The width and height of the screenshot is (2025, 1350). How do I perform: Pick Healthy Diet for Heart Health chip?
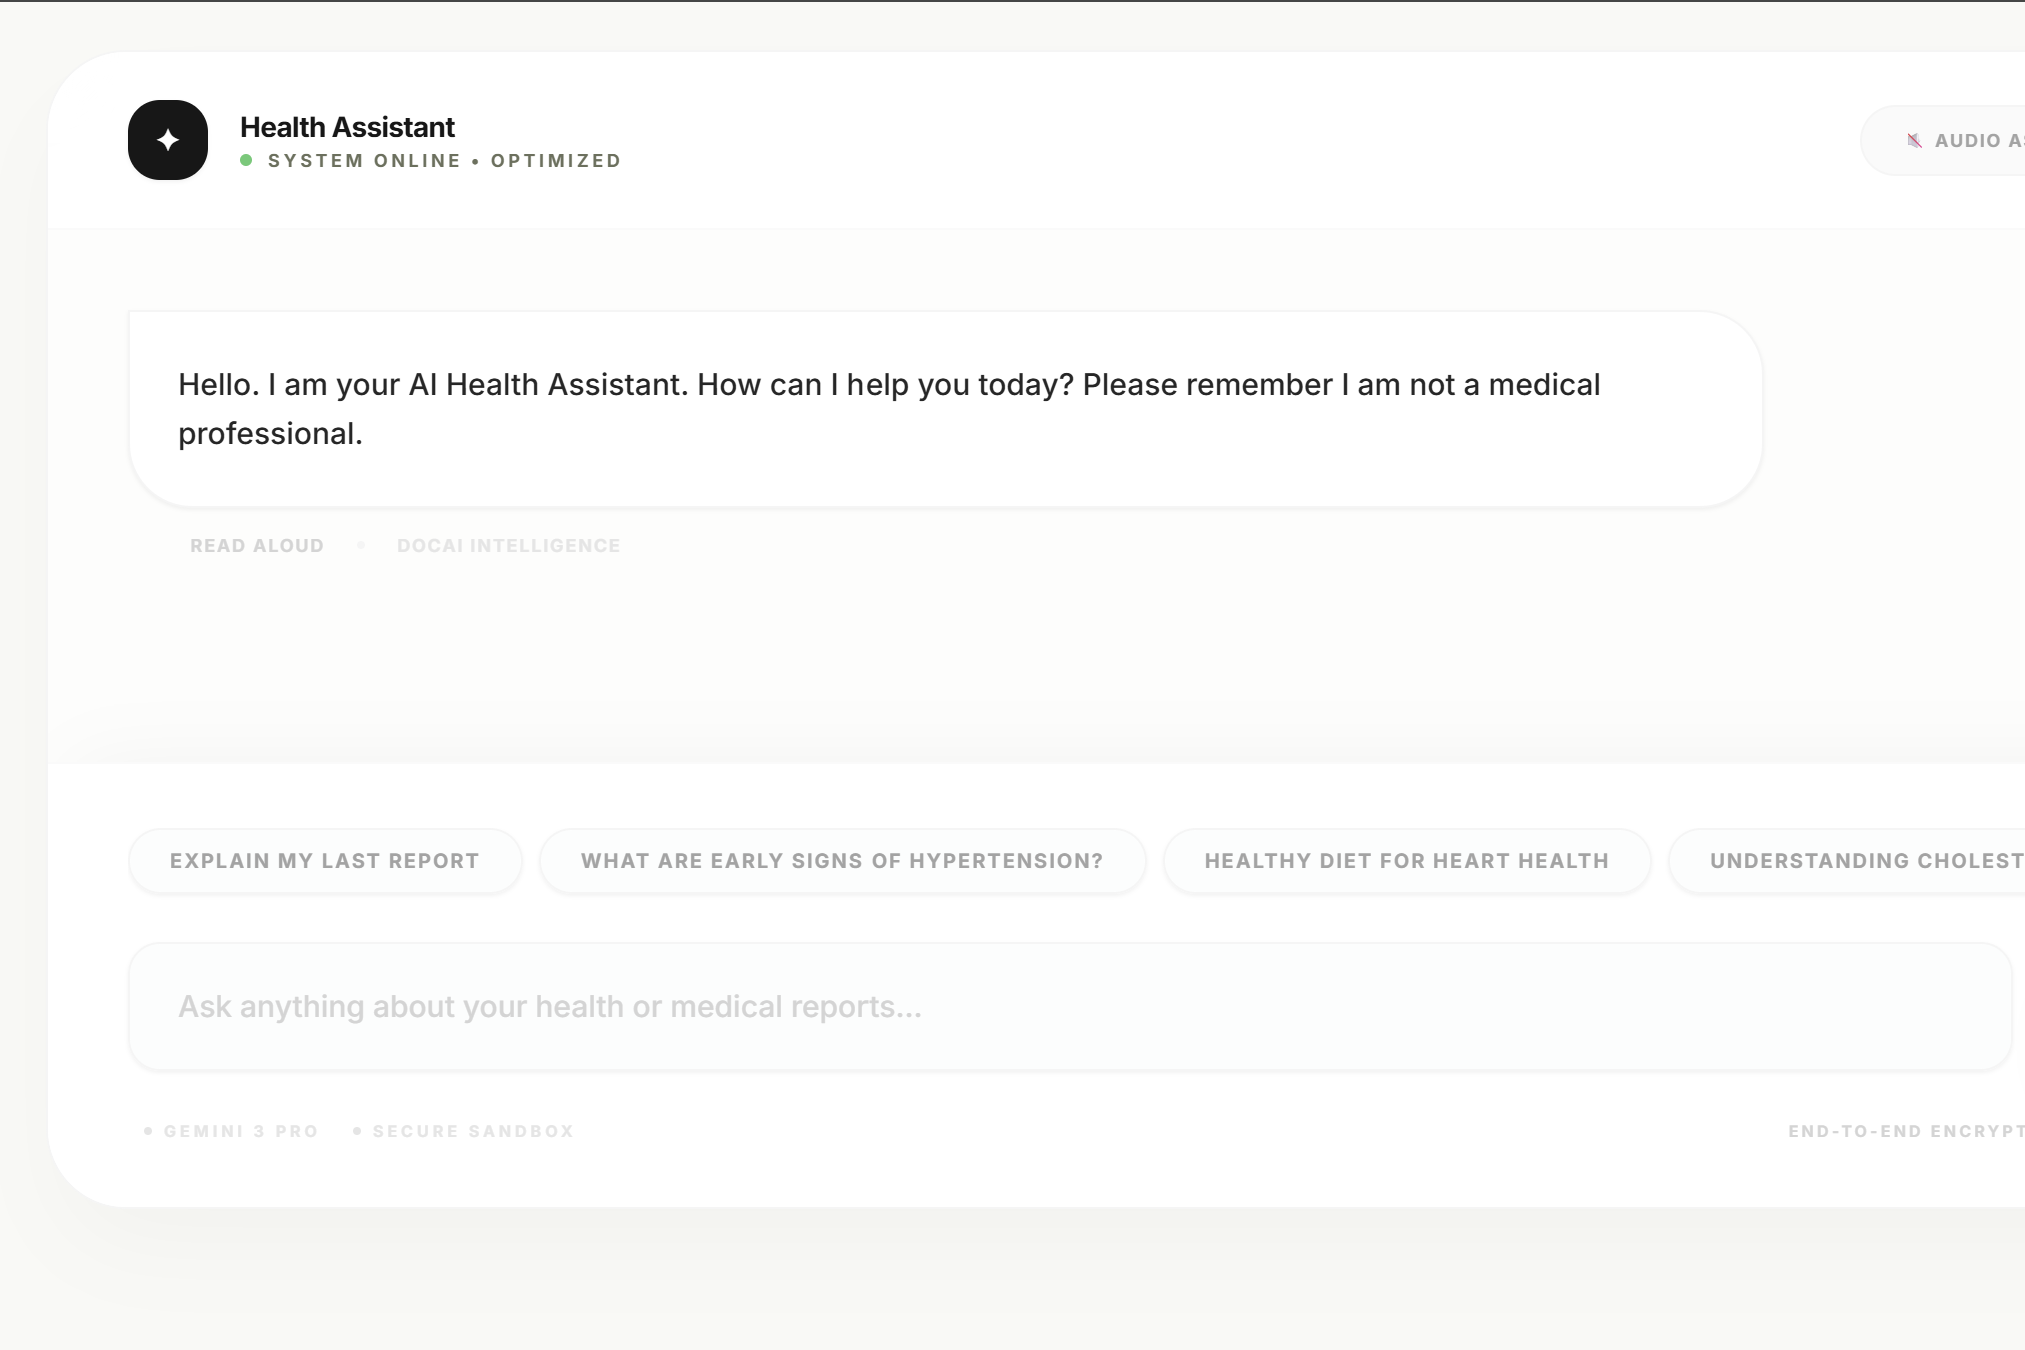pyautogui.click(x=1406, y=861)
